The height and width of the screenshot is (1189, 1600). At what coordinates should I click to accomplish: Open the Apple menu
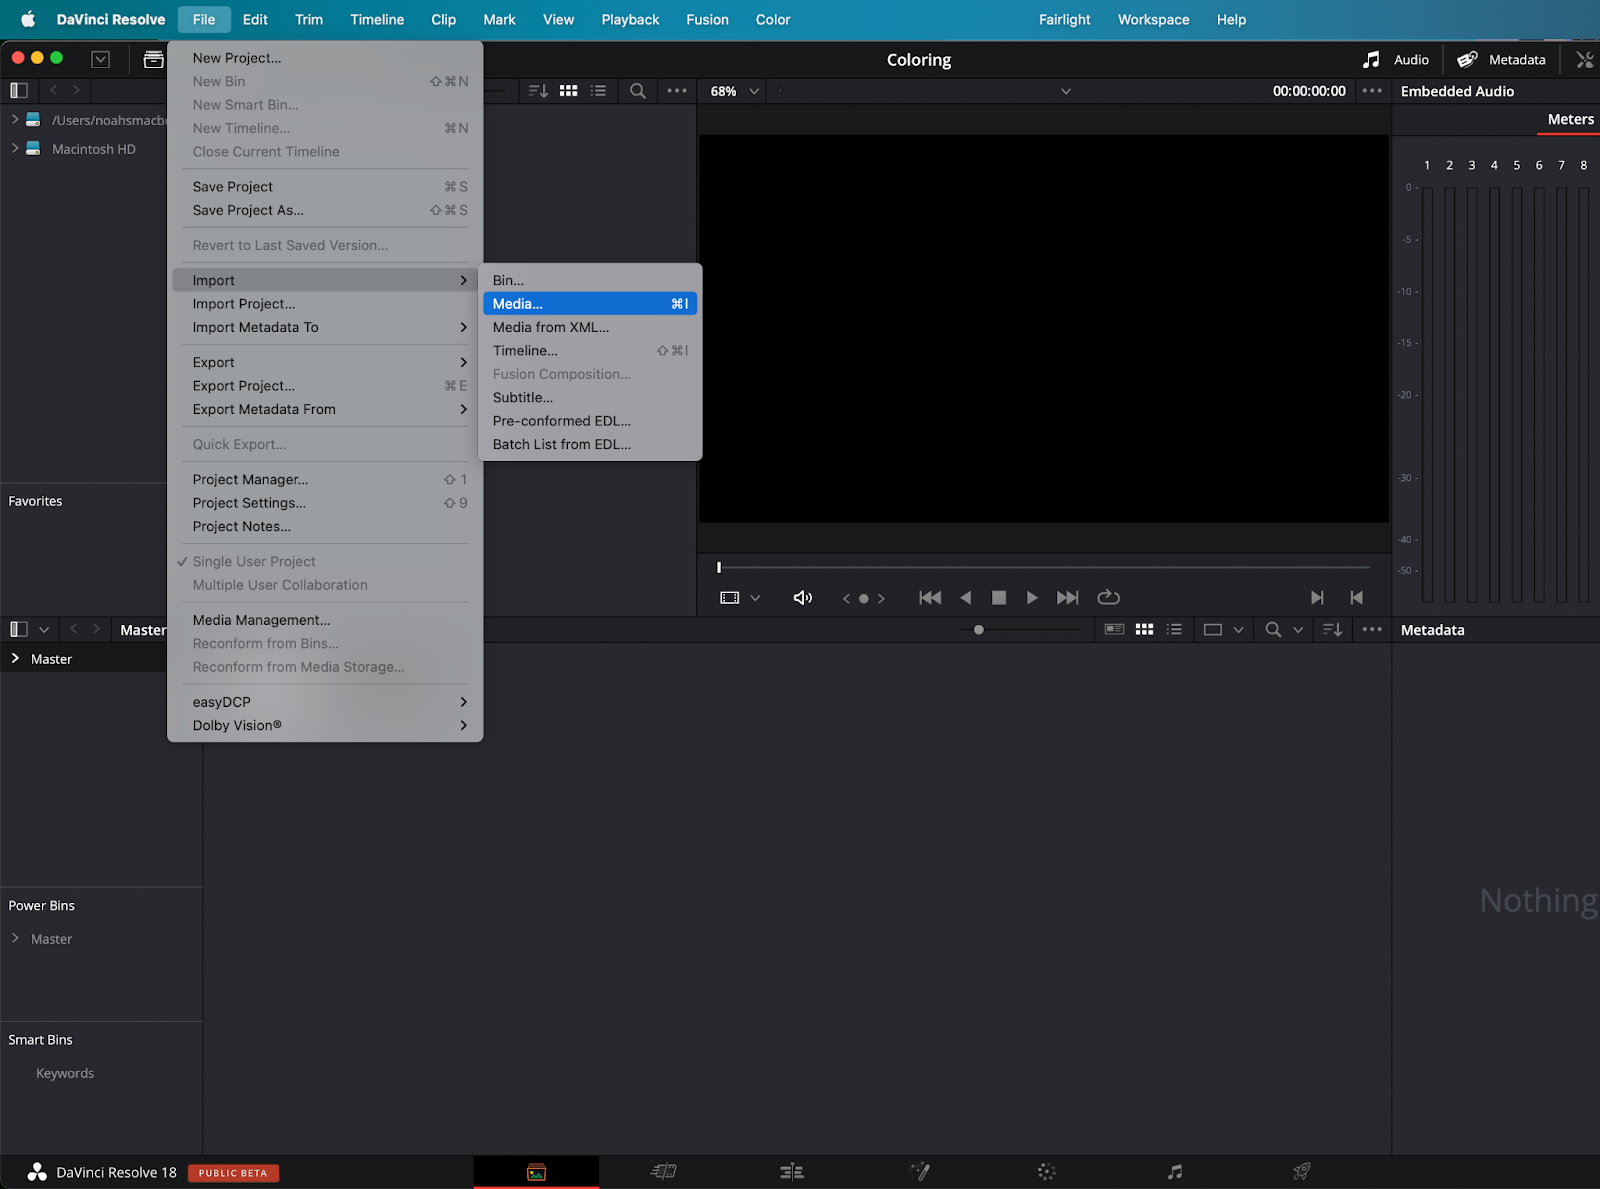pos(28,19)
